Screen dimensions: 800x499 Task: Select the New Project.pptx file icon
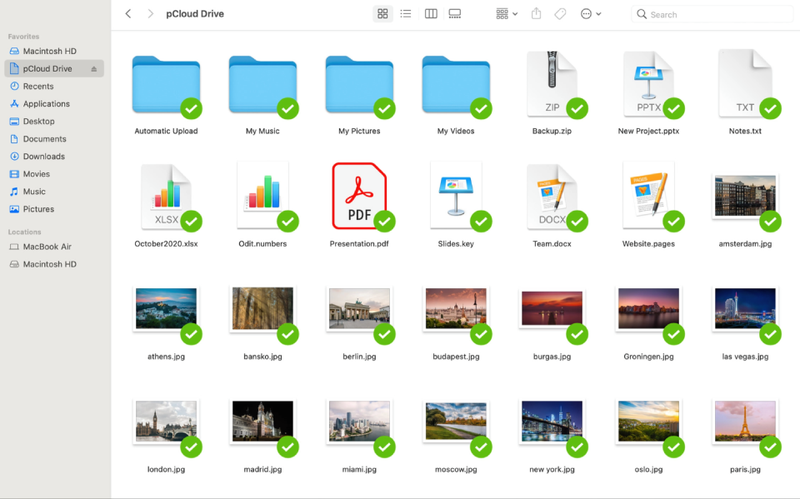point(648,84)
